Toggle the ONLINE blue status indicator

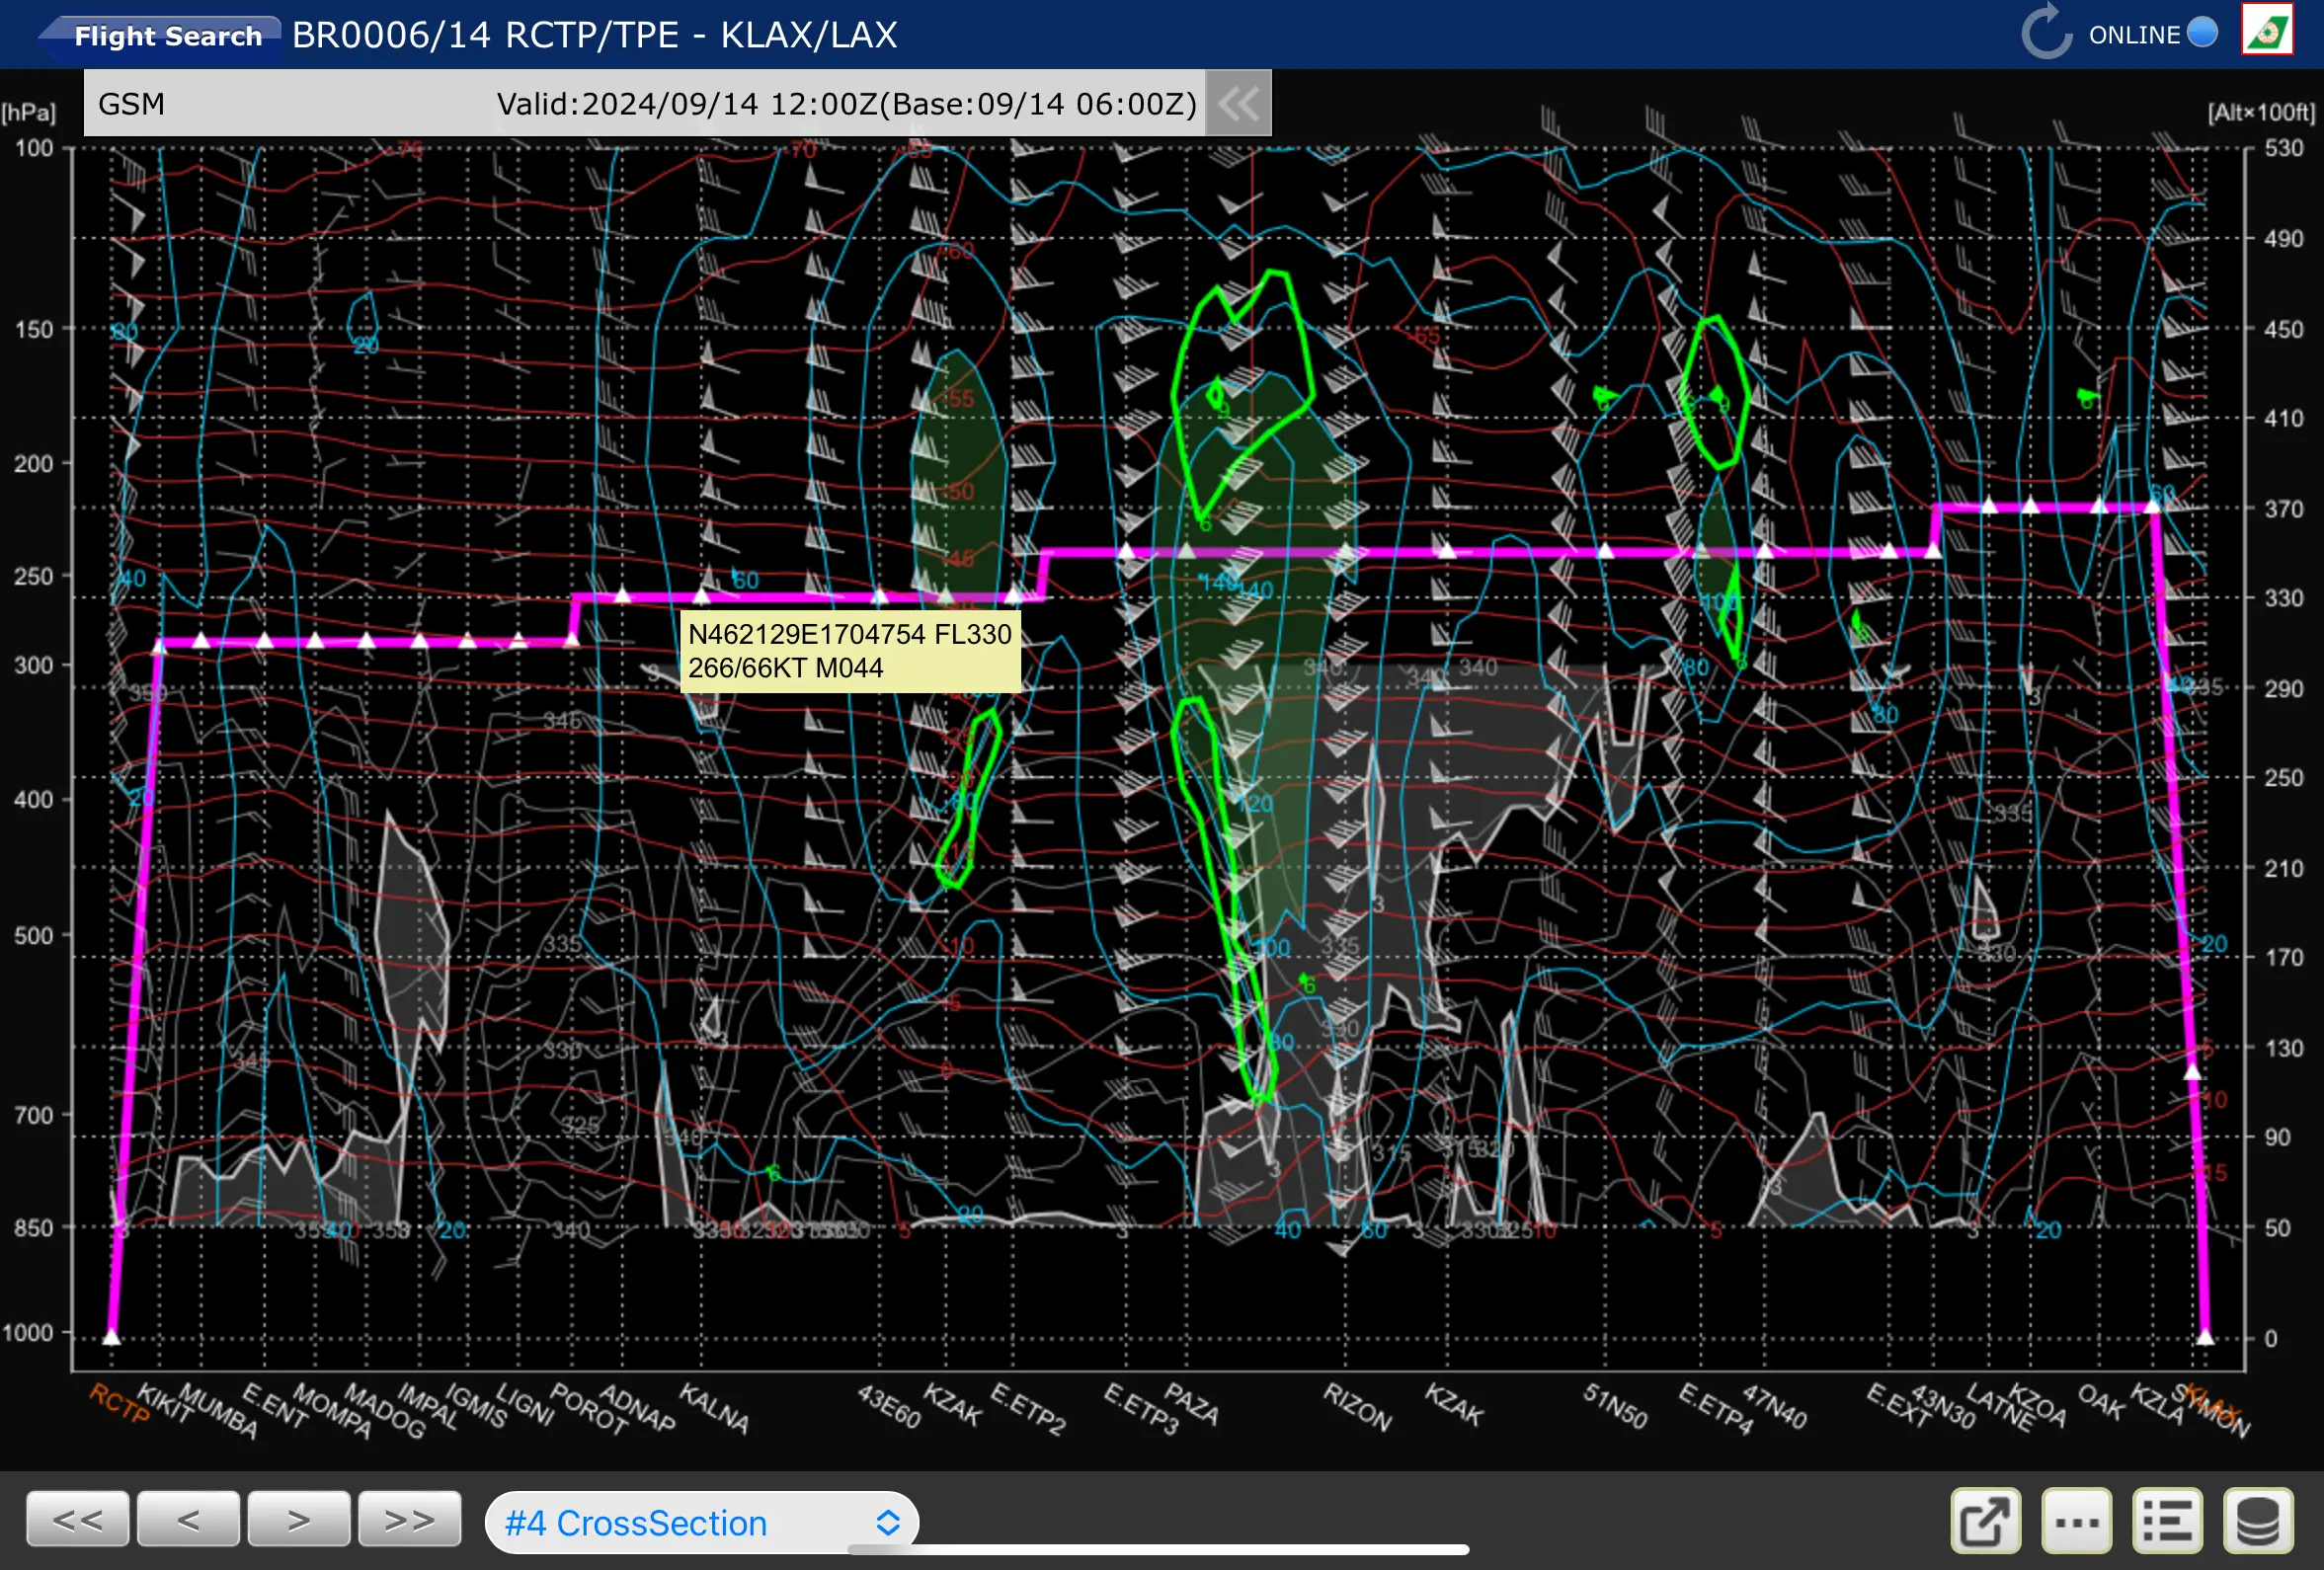click(2201, 32)
